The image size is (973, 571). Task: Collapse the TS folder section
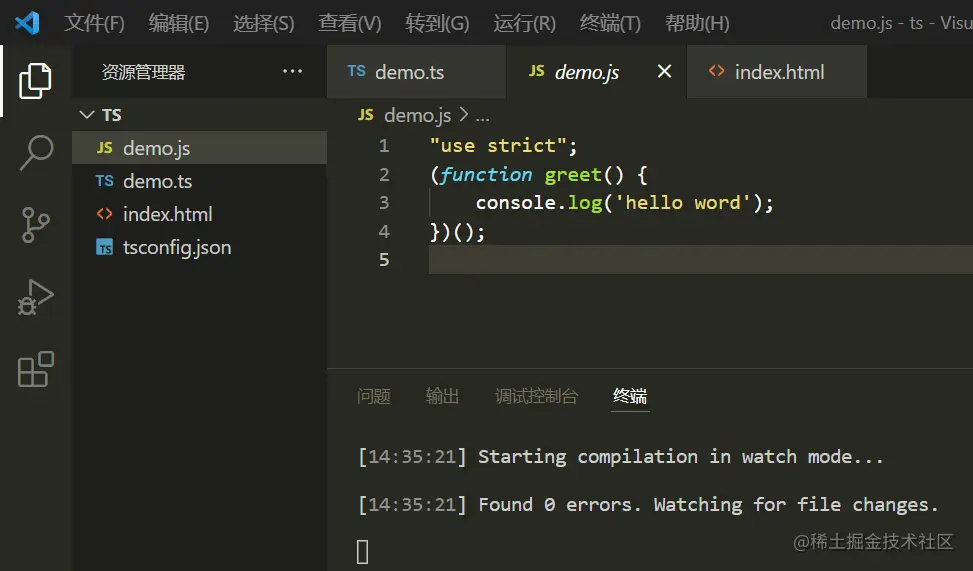pyautogui.click(x=199, y=115)
